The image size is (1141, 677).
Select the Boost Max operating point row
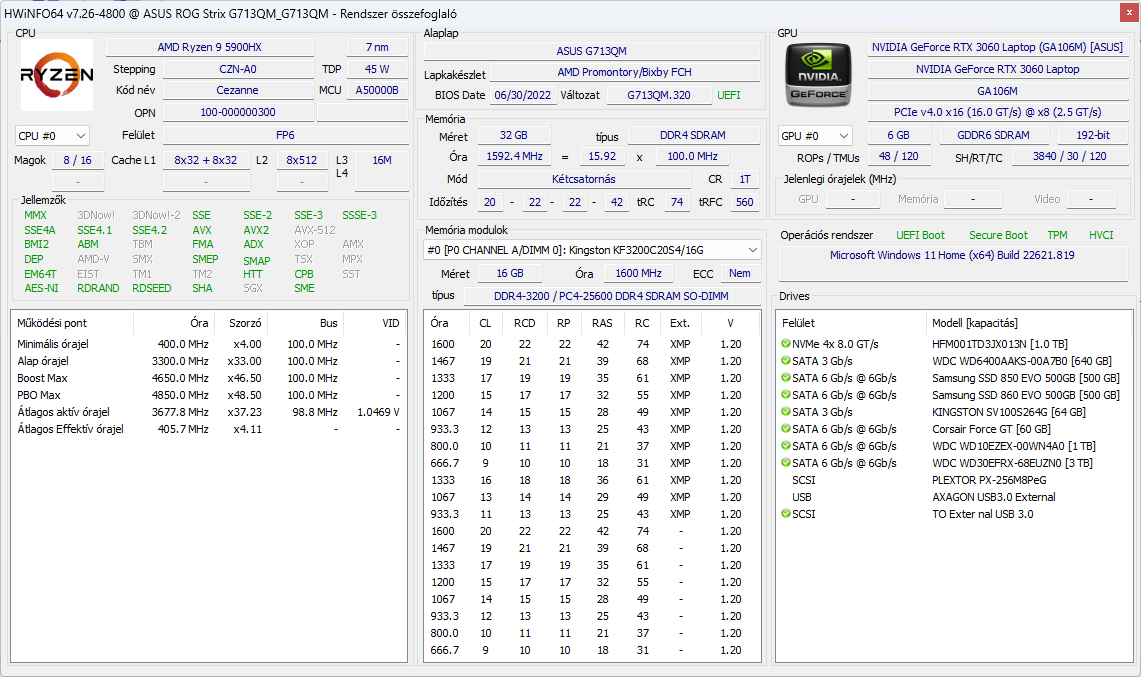click(x=209, y=378)
